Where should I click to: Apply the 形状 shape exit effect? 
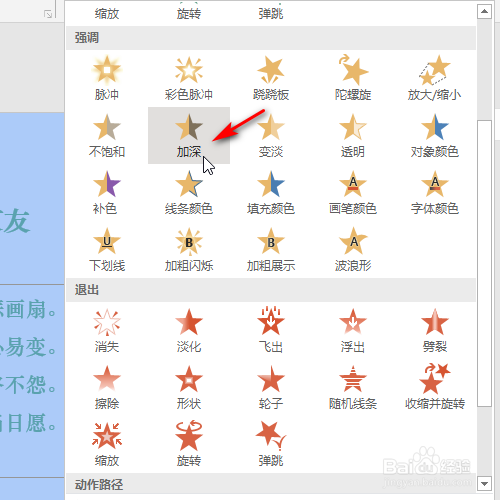[189, 388]
